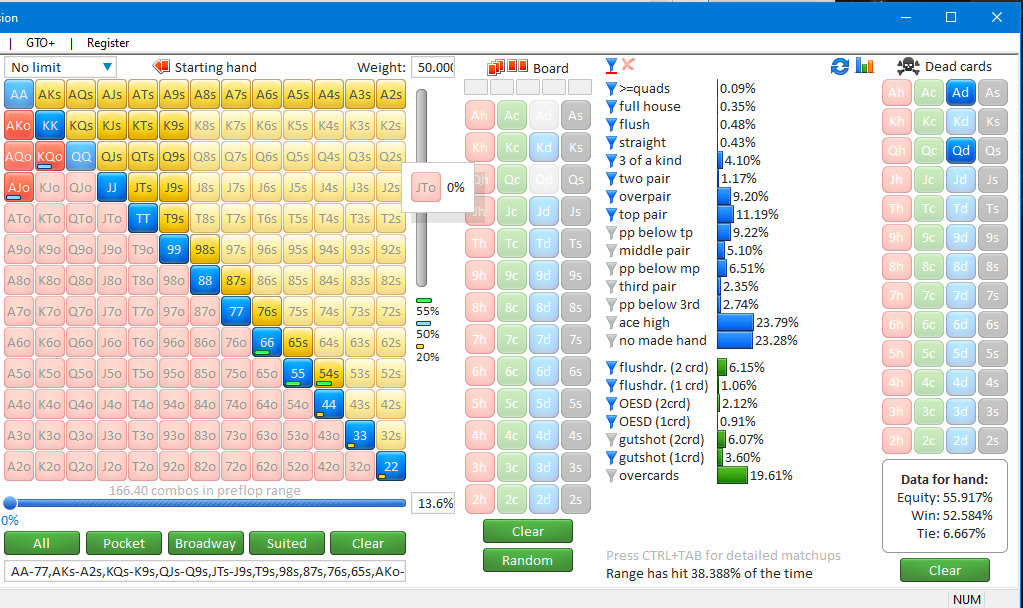The height and width of the screenshot is (608, 1023).
Task: Toggle the full house filter funnel
Action: pyautogui.click(x=611, y=106)
